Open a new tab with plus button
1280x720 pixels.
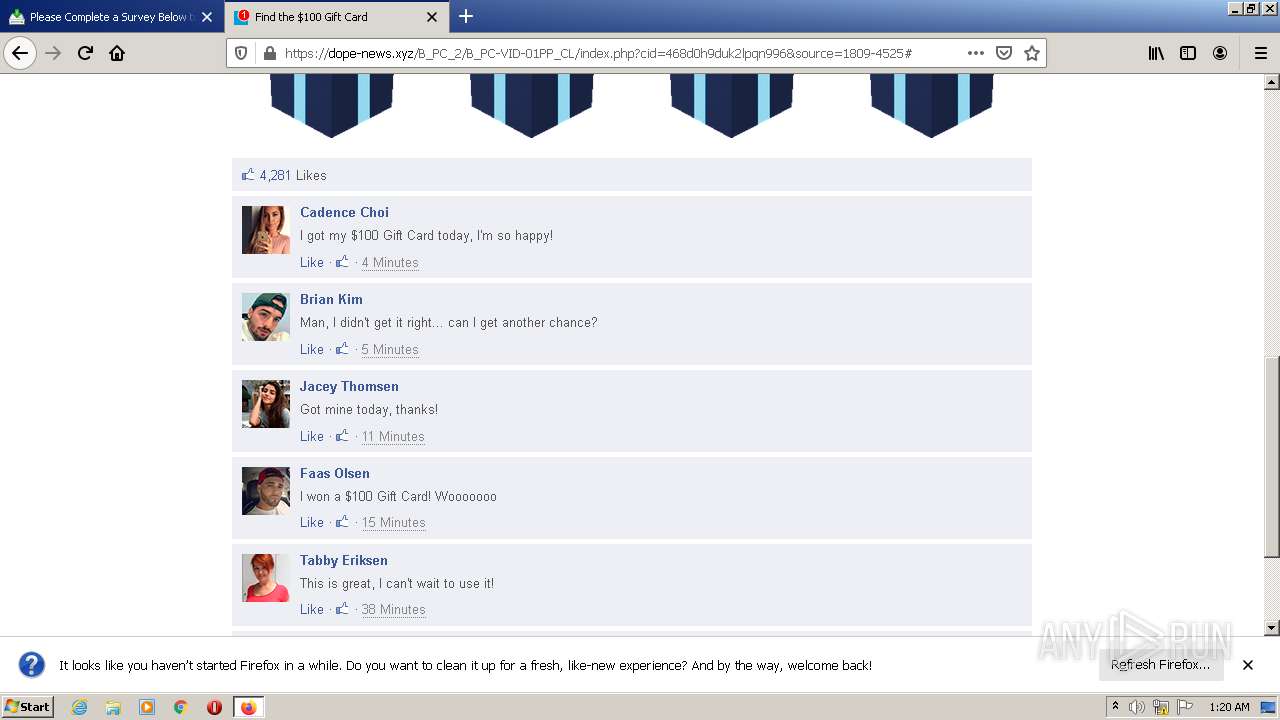pos(466,17)
